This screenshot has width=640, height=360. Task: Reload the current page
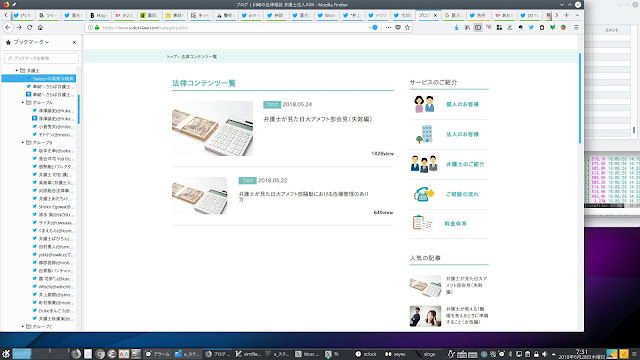pyautogui.click(x=29, y=27)
